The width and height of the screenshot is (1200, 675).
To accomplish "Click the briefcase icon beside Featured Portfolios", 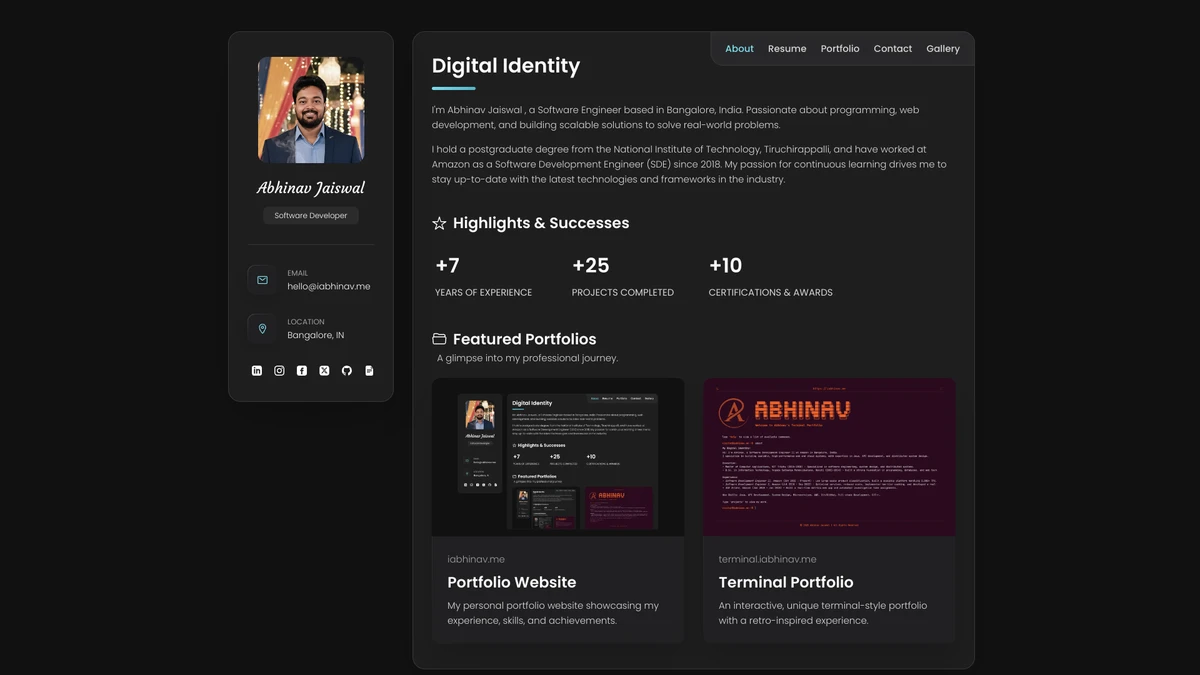I will pyautogui.click(x=438, y=338).
